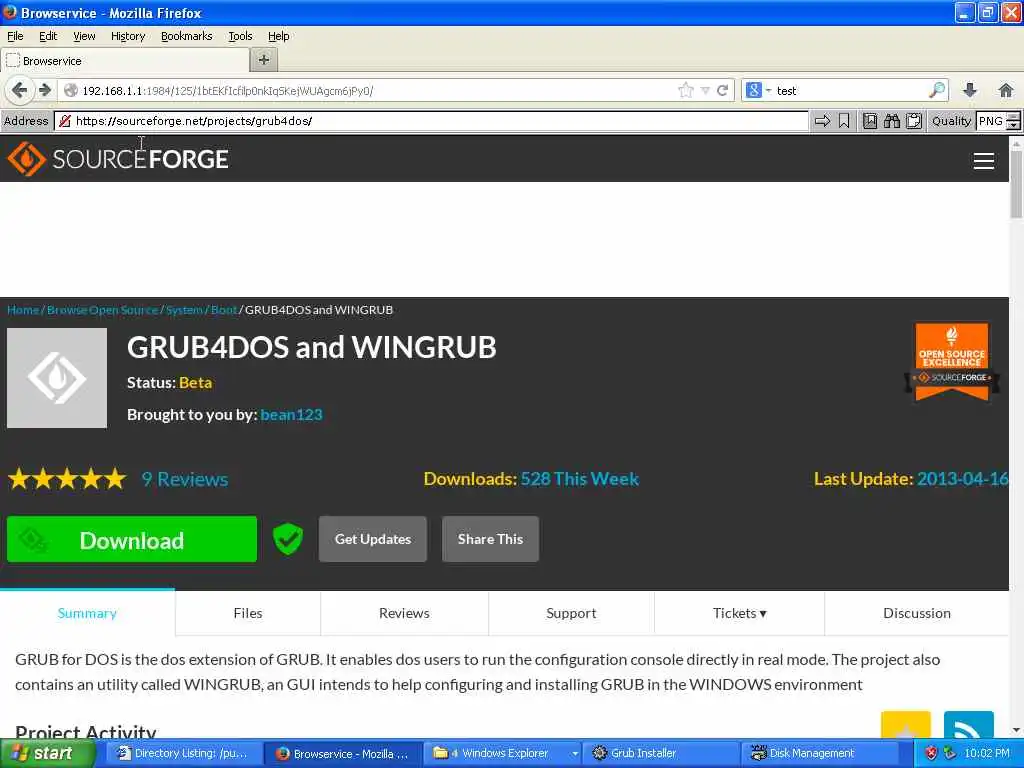This screenshot has height=768, width=1024.
Task: Open the Bookmarks menu
Action: pyautogui.click(x=187, y=36)
